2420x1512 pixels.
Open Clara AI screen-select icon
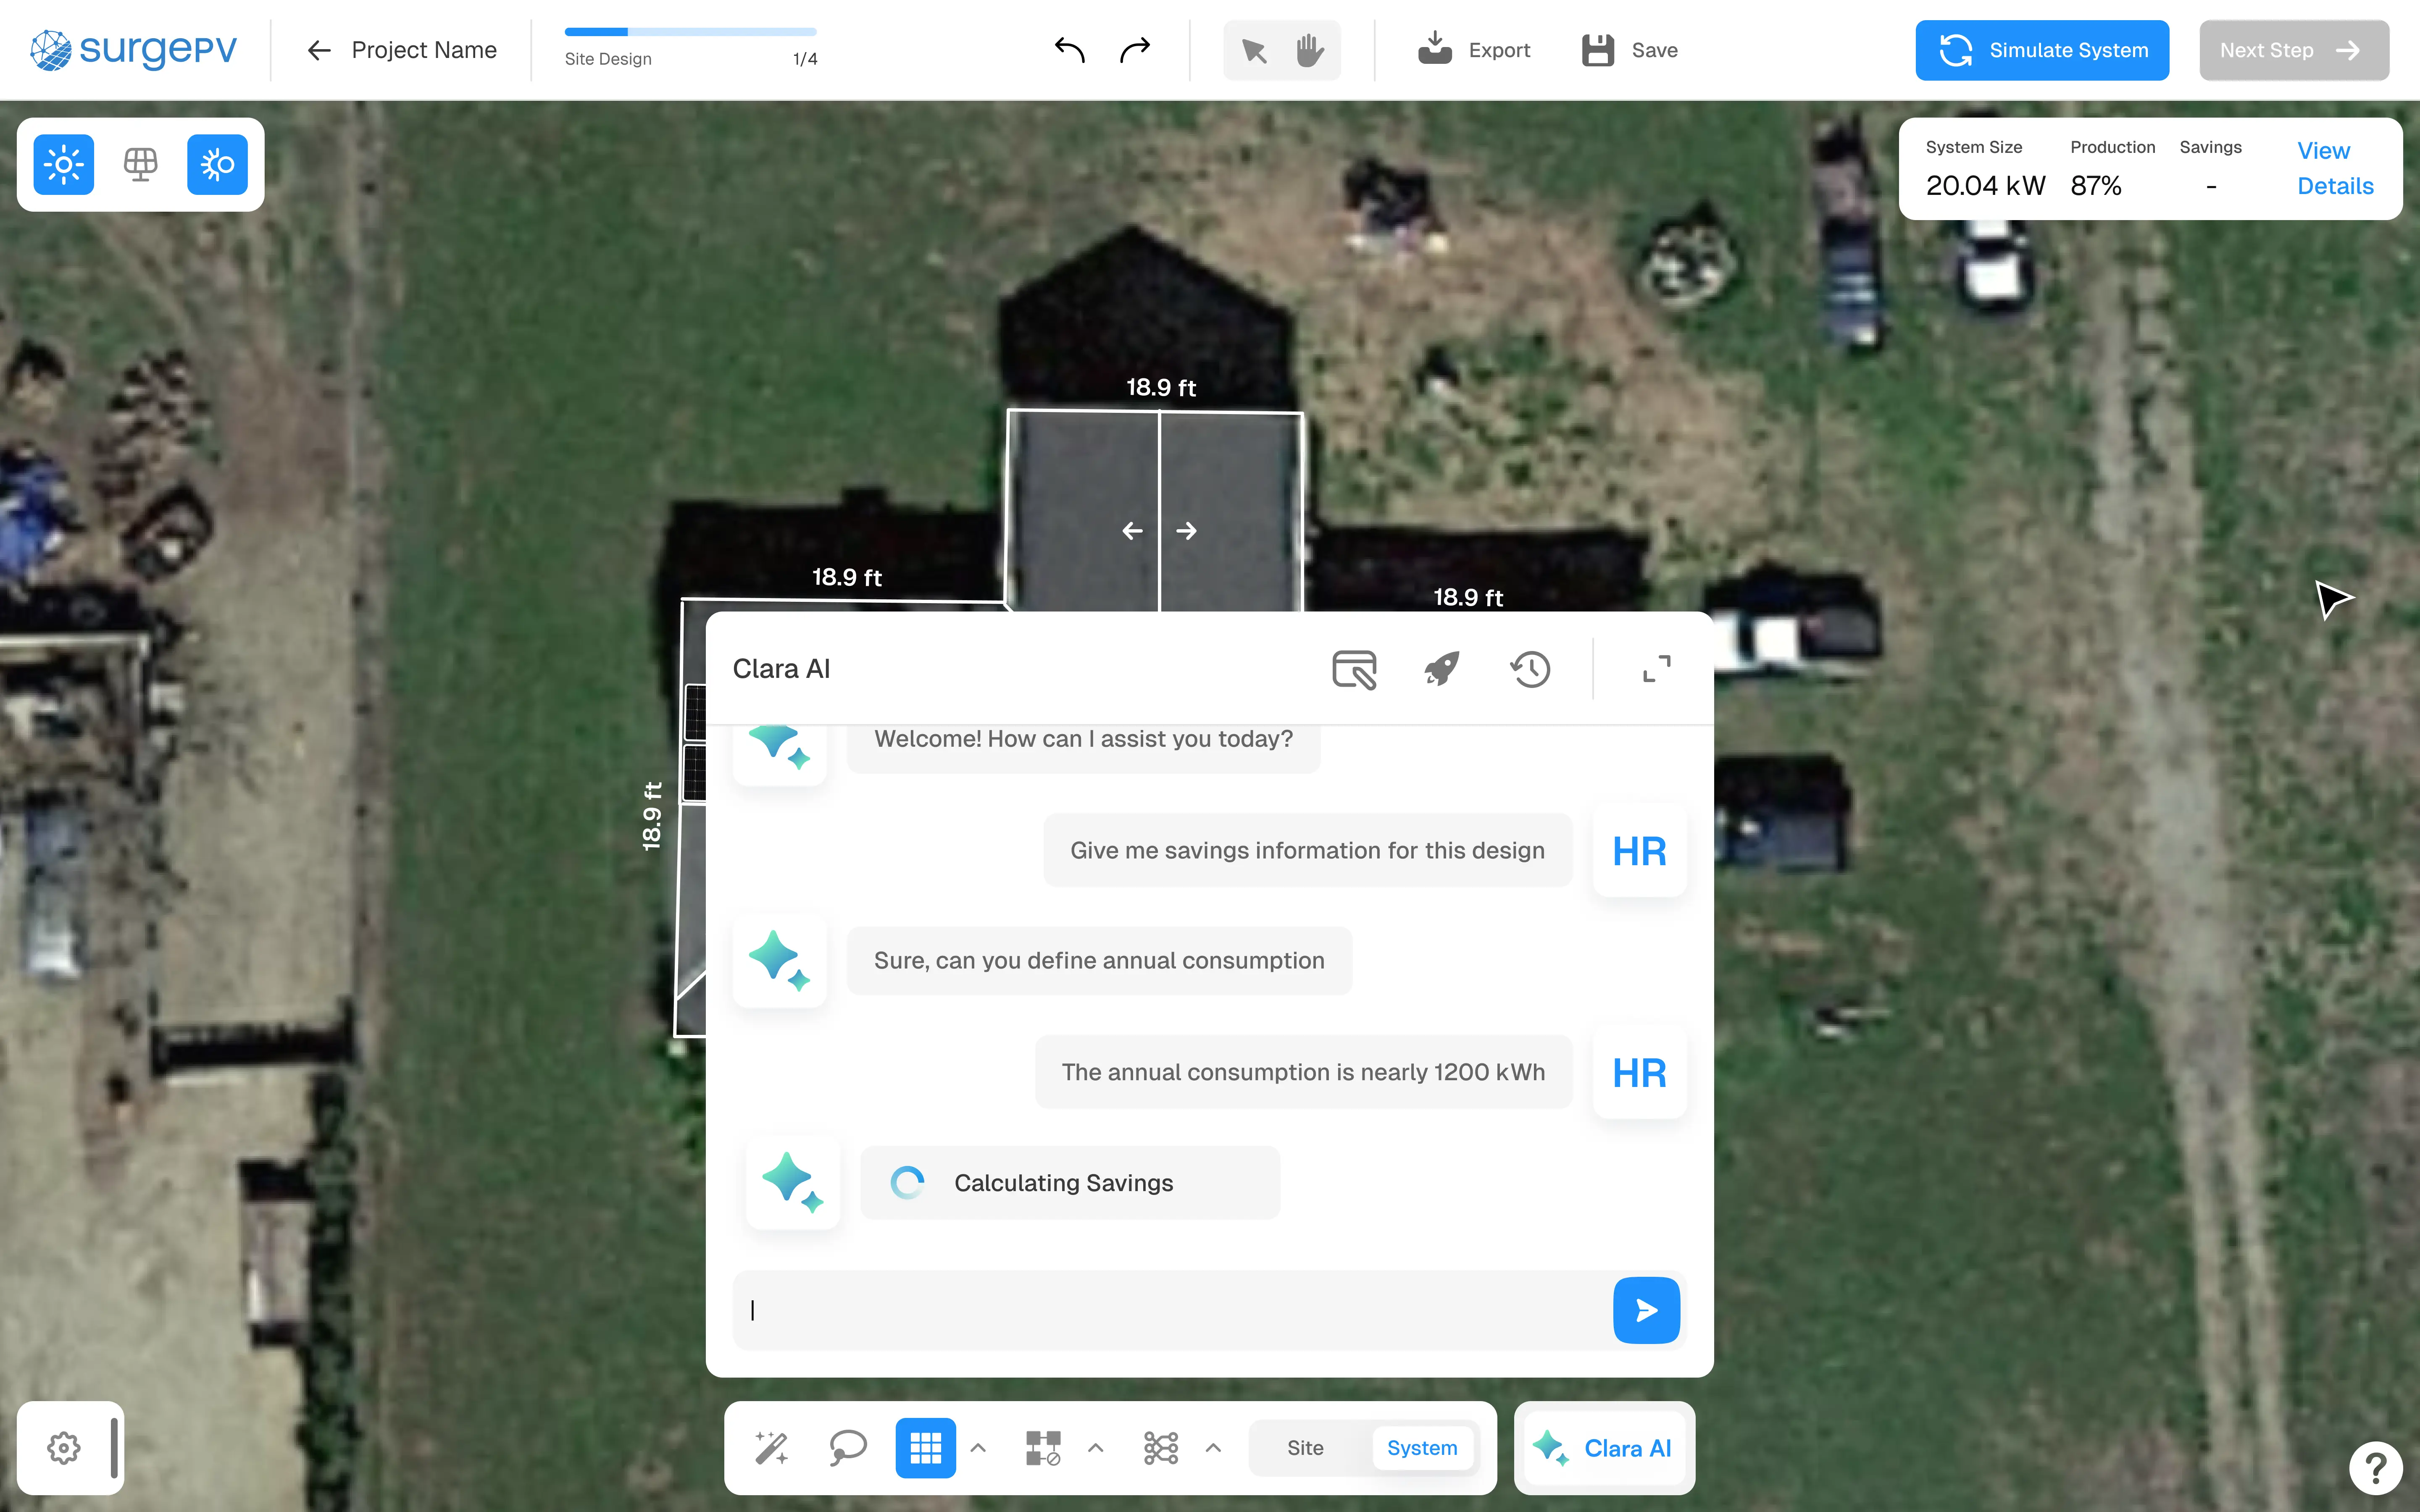[1354, 669]
